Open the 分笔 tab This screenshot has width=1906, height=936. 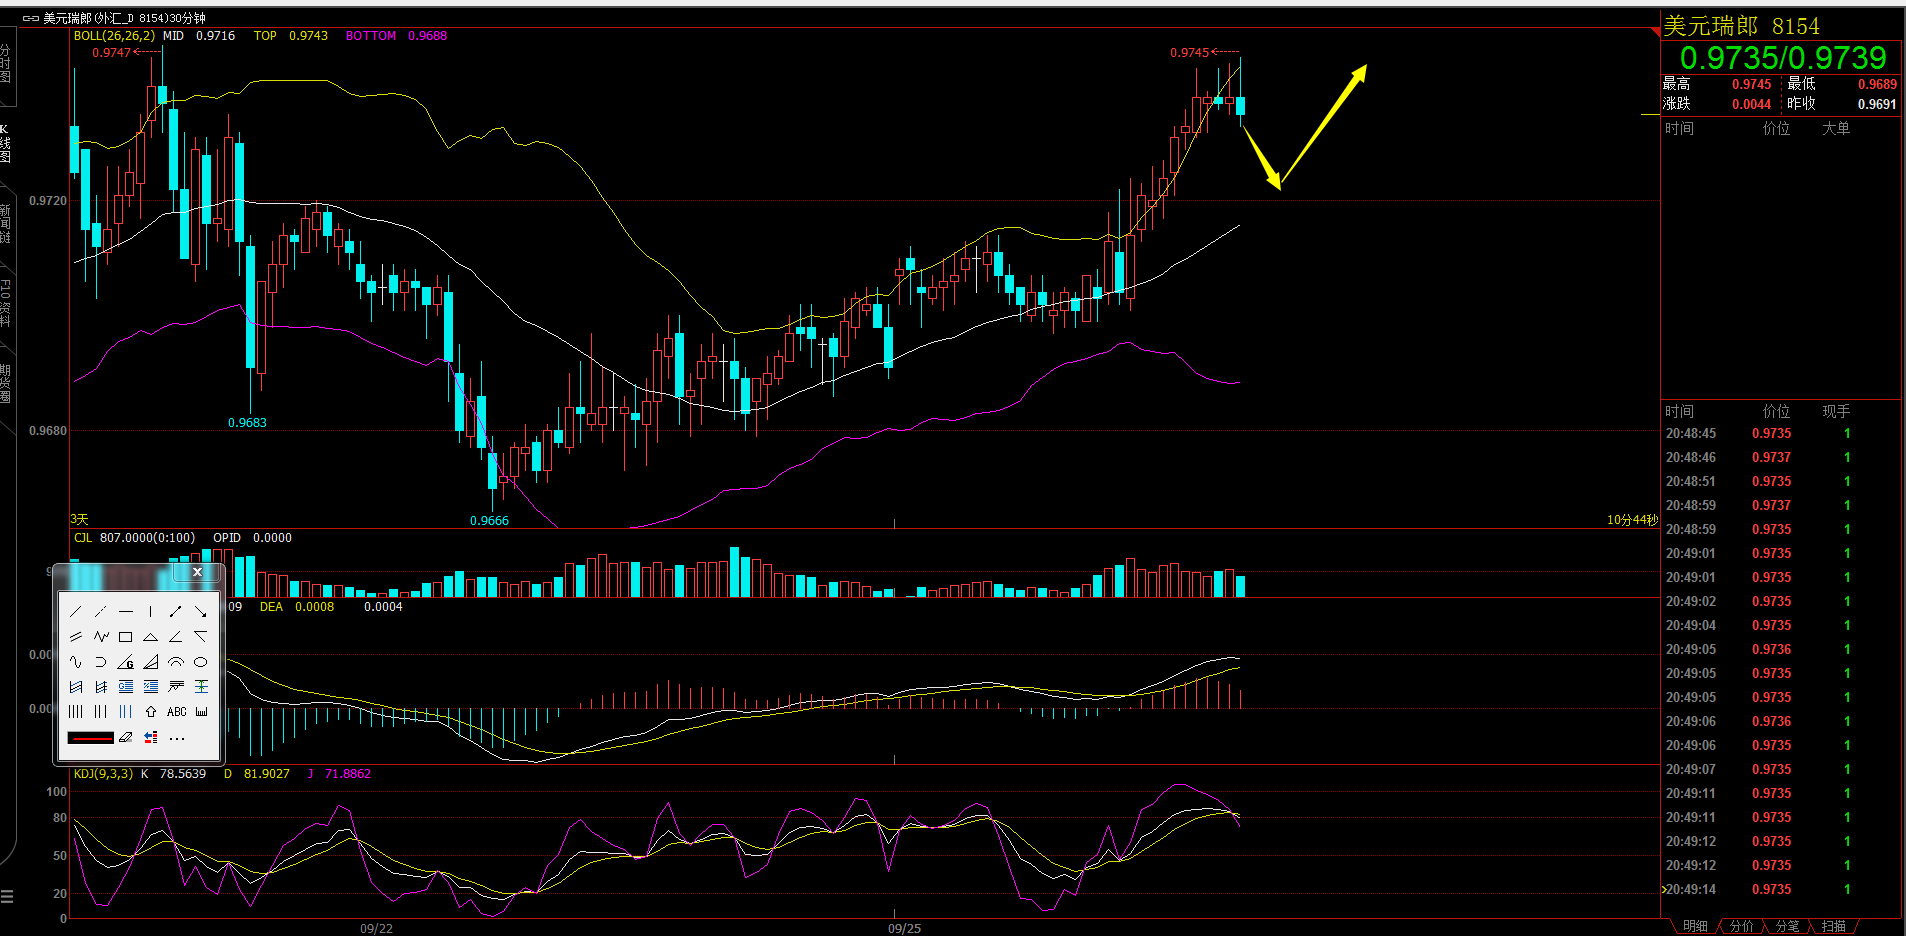click(x=1788, y=927)
